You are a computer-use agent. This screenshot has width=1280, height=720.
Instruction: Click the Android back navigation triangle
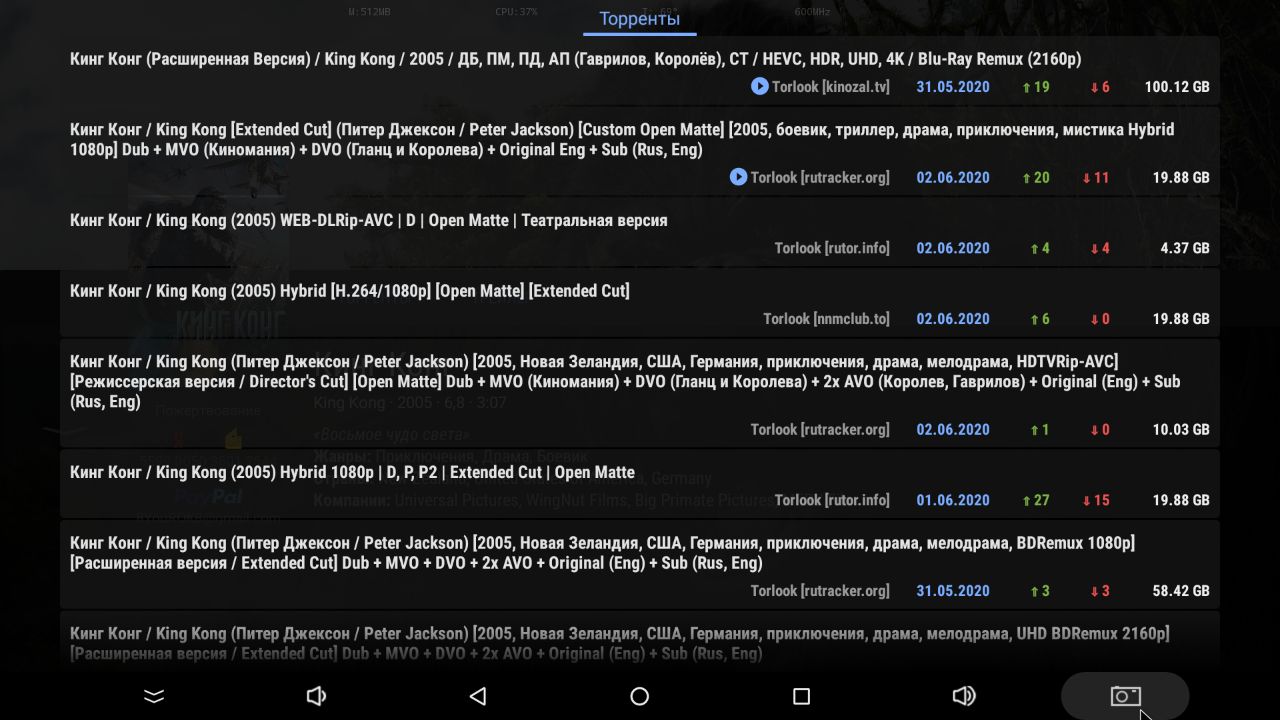[478, 696]
